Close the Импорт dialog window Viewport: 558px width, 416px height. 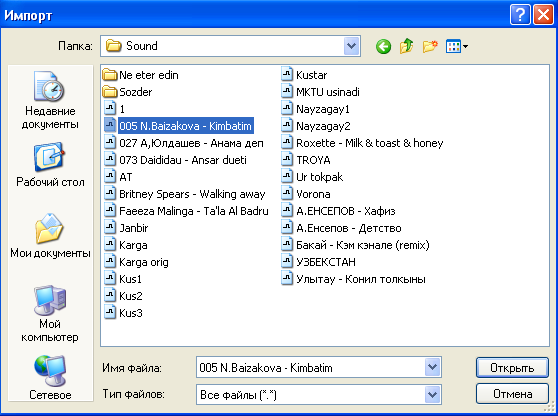click(543, 15)
